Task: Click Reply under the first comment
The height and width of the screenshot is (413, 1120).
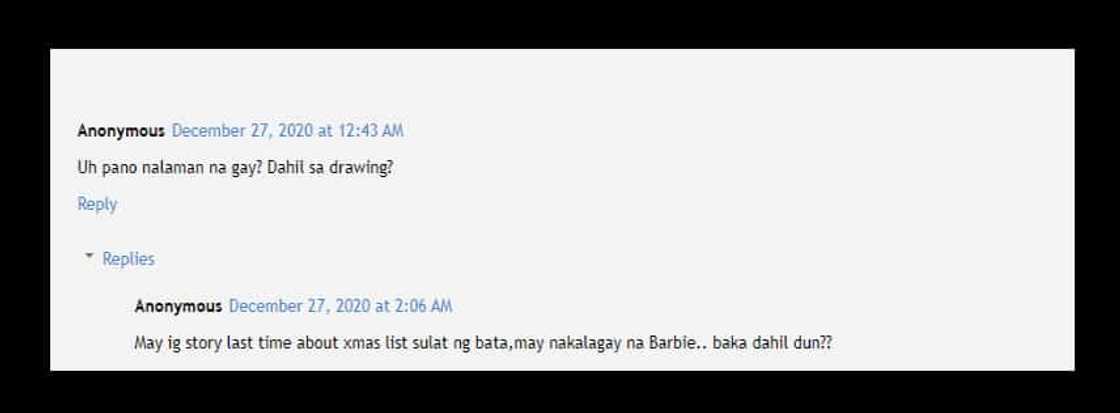Action: 97,204
